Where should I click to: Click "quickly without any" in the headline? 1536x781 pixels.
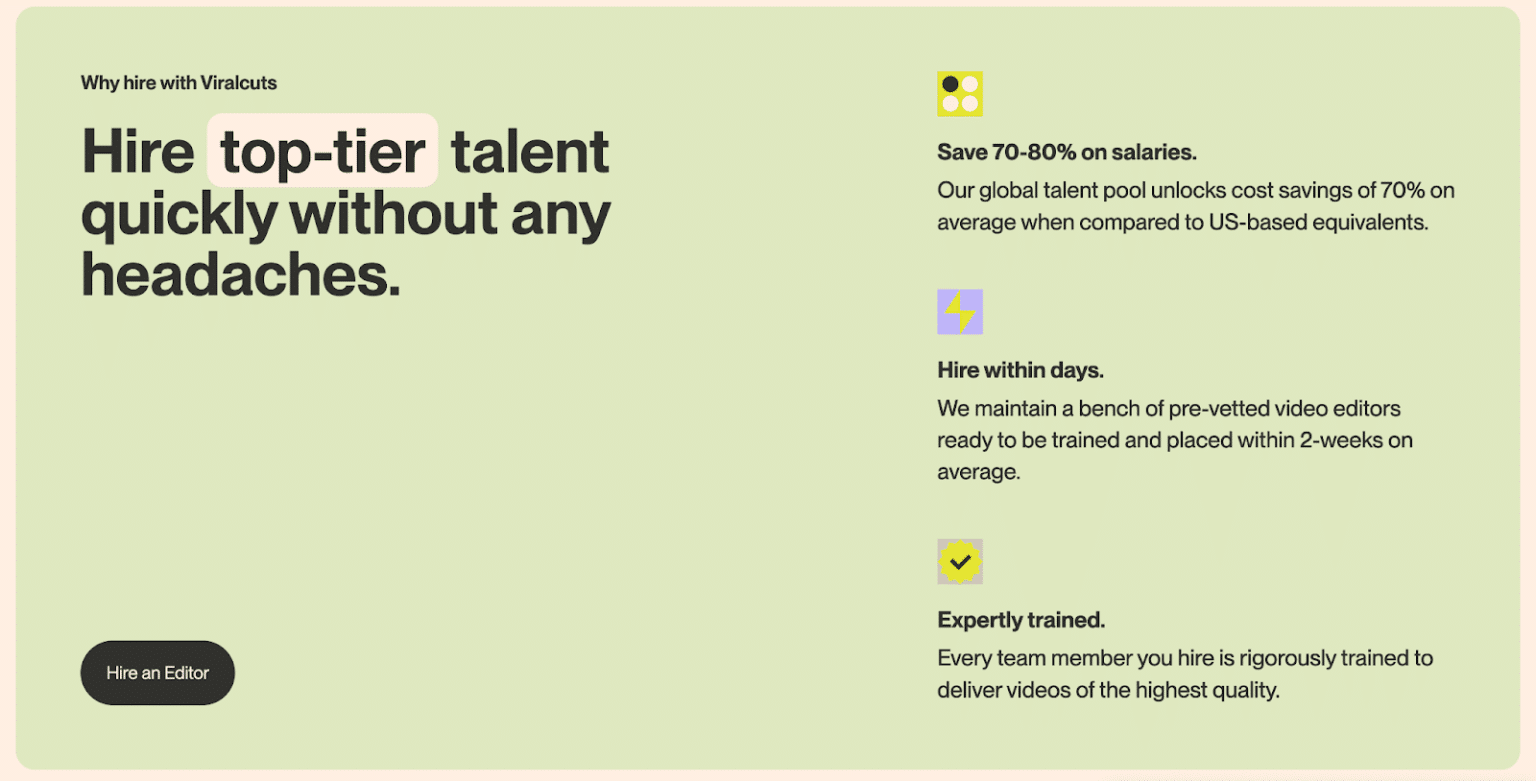(x=346, y=213)
